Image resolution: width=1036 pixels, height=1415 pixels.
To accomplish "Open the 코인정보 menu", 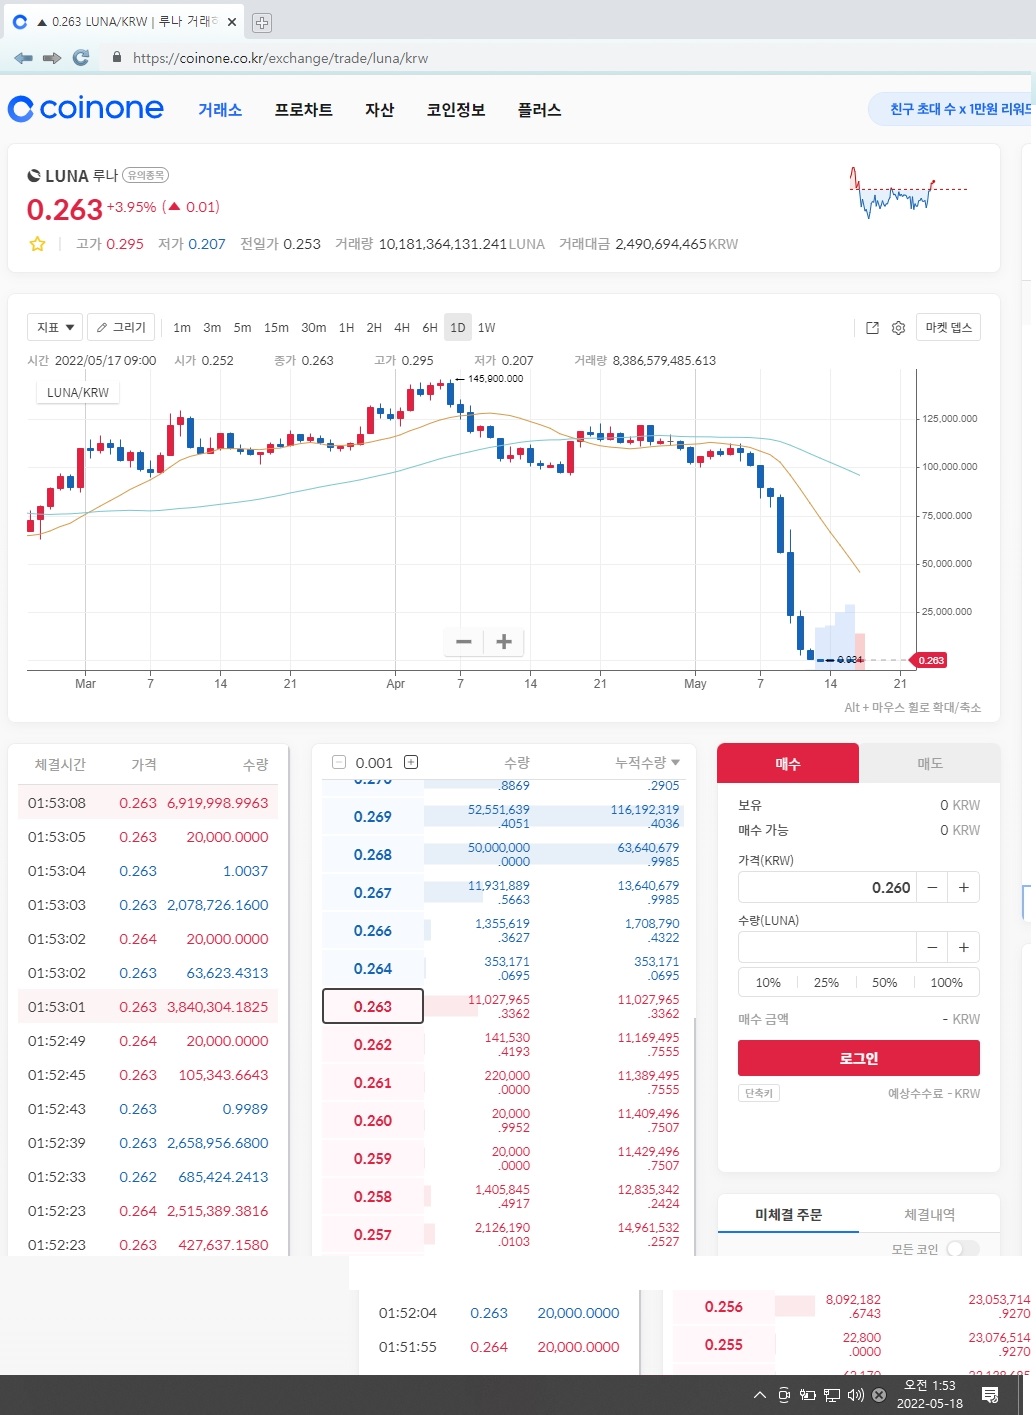I will pos(456,110).
